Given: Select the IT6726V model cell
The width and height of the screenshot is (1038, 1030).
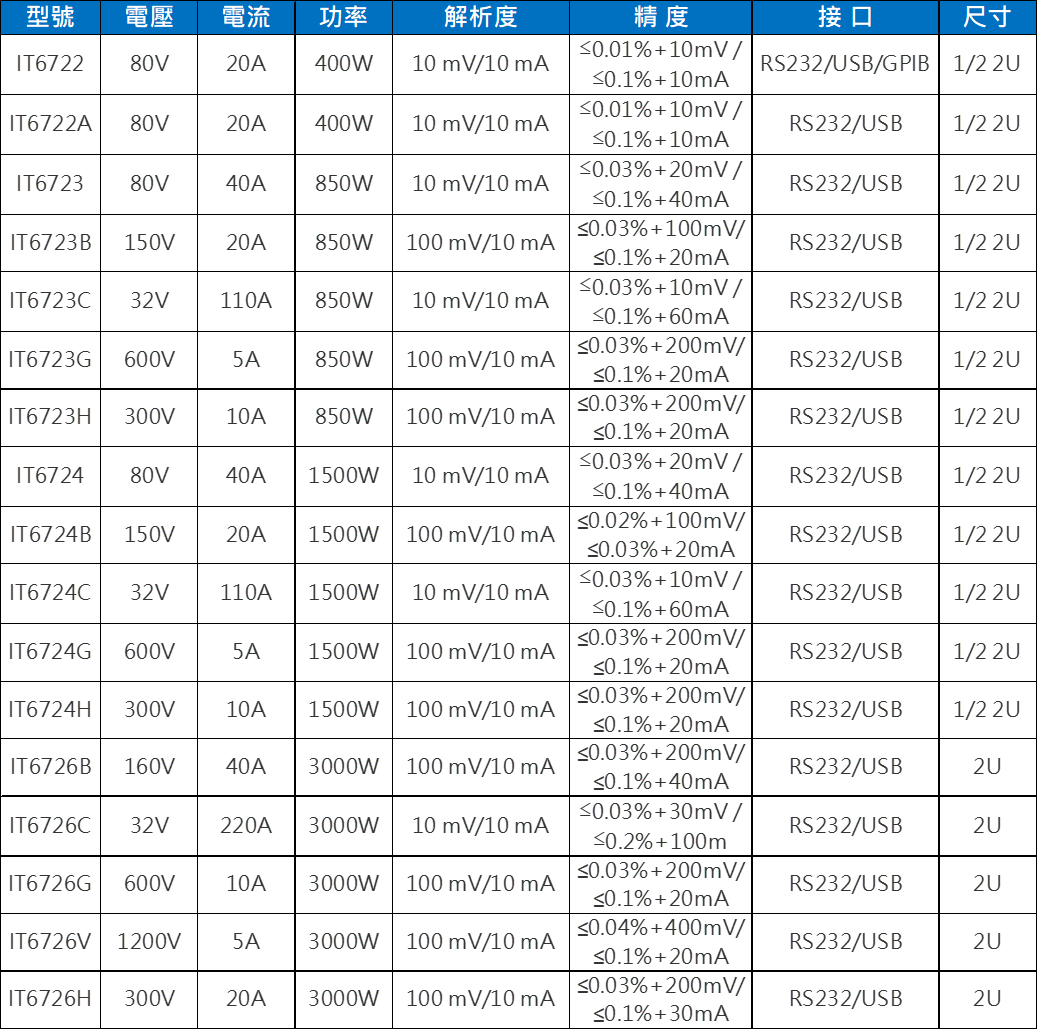Looking at the screenshot, I should point(50,941).
